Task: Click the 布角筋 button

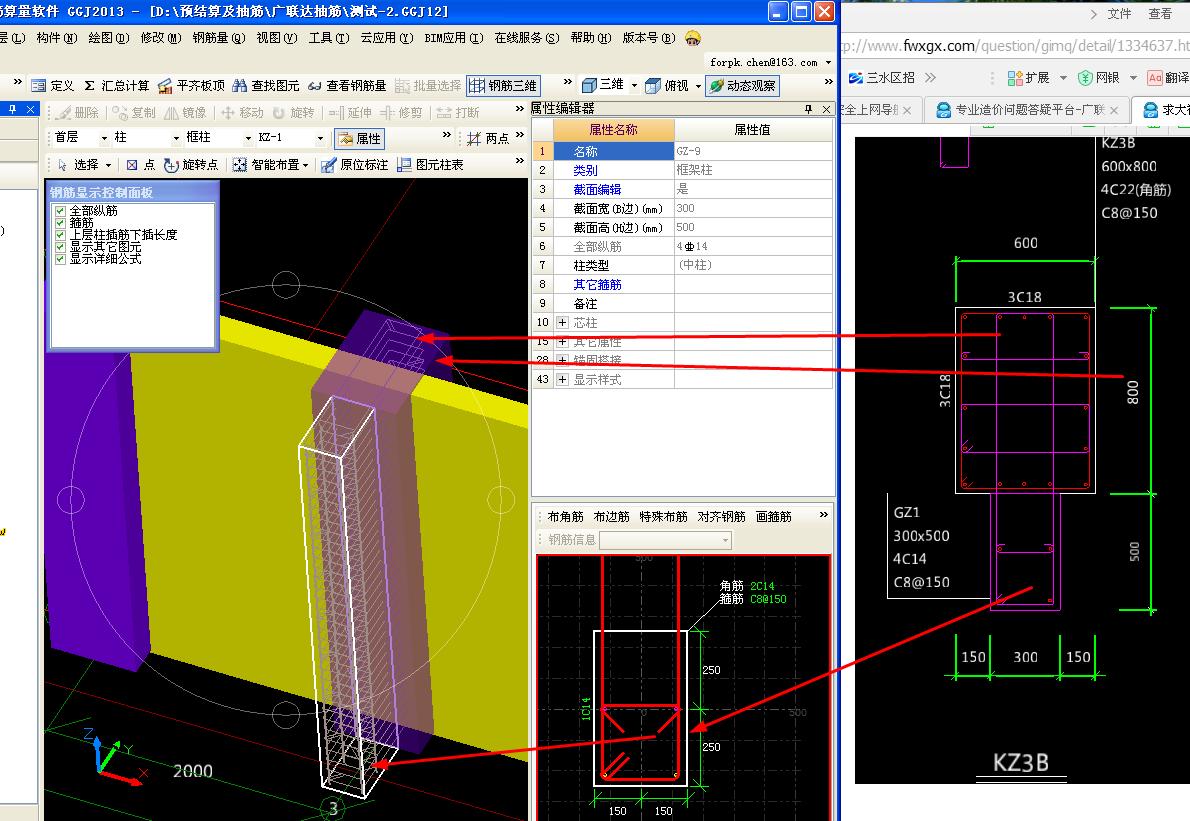Action: pyautogui.click(x=565, y=517)
